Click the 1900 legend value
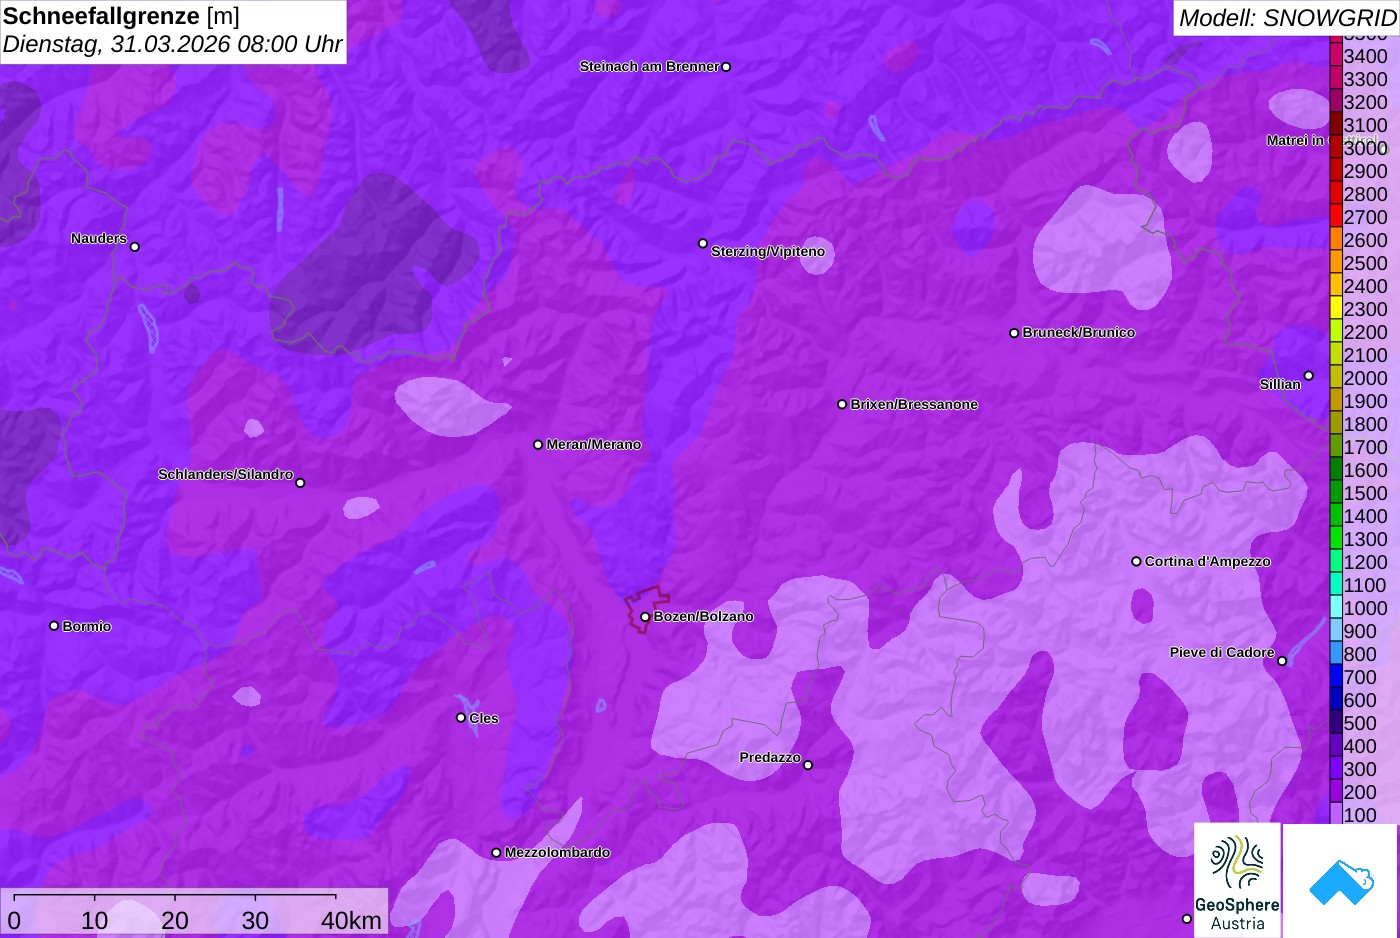1400x938 pixels. [1365, 402]
